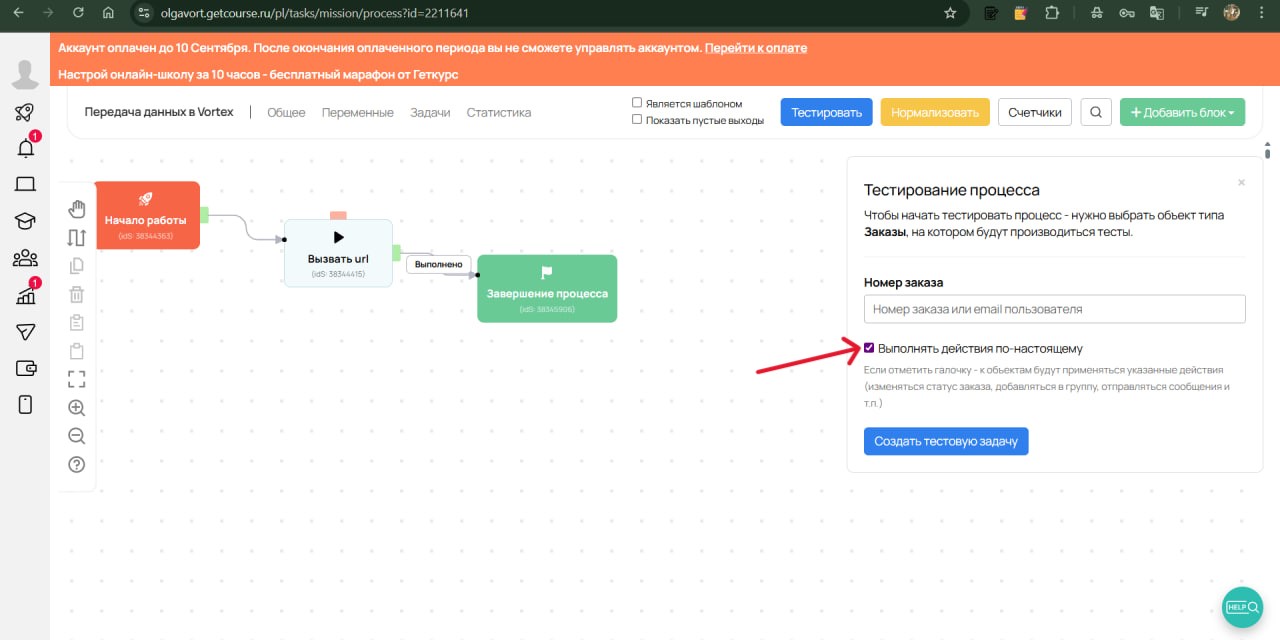Uncheck 'Выполнять действия по-настоящему' checkbox

(869, 348)
